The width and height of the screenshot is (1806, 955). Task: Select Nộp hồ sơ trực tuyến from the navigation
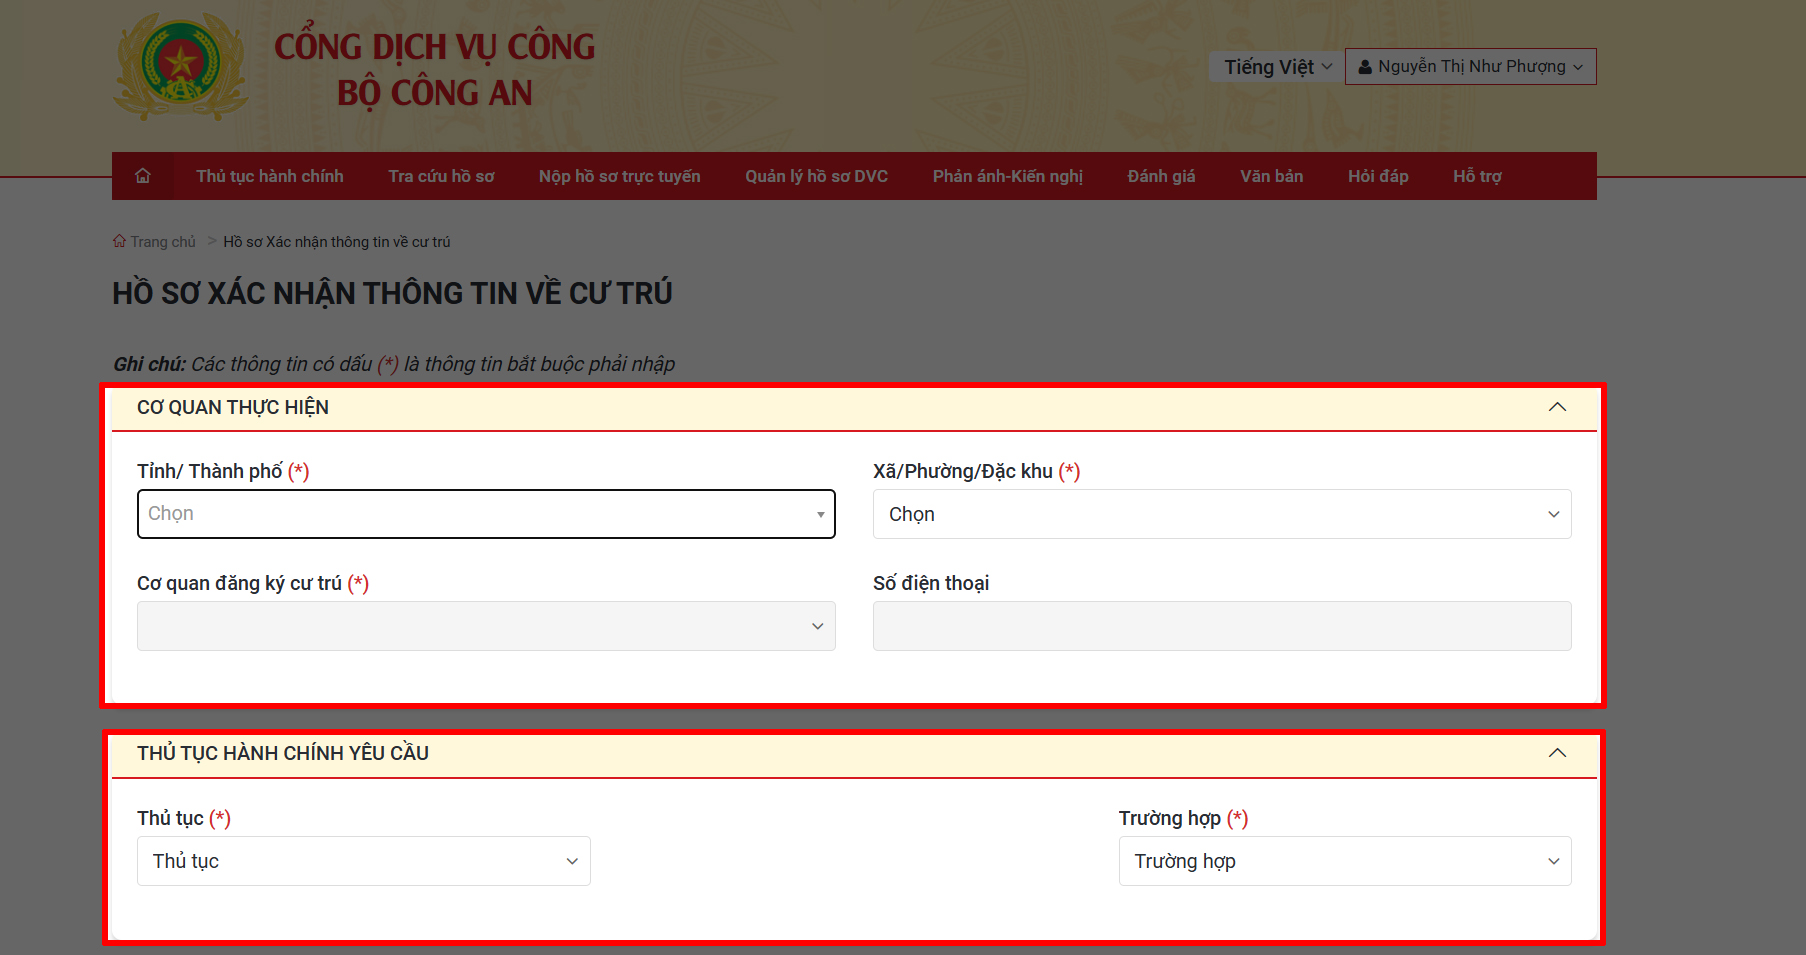coord(619,175)
